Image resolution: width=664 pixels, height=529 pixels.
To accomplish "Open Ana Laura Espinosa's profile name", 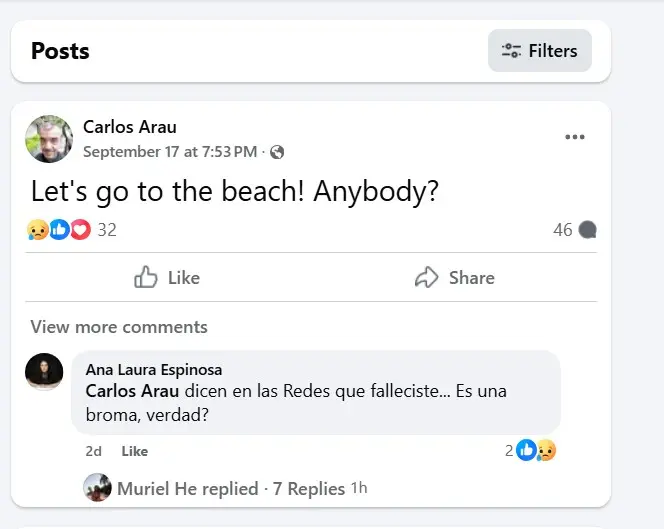I will pos(154,370).
